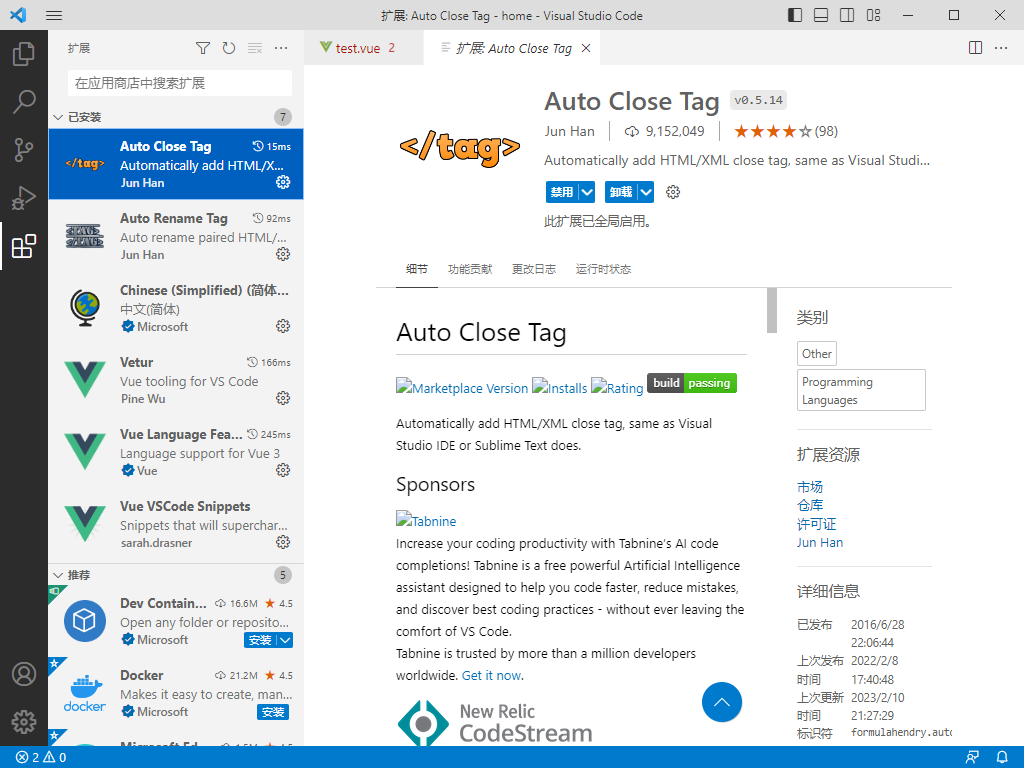The height and width of the screenshot is (768, 1024).
Task: Toggle the primary side bar layout button
Action: (795, 16)
